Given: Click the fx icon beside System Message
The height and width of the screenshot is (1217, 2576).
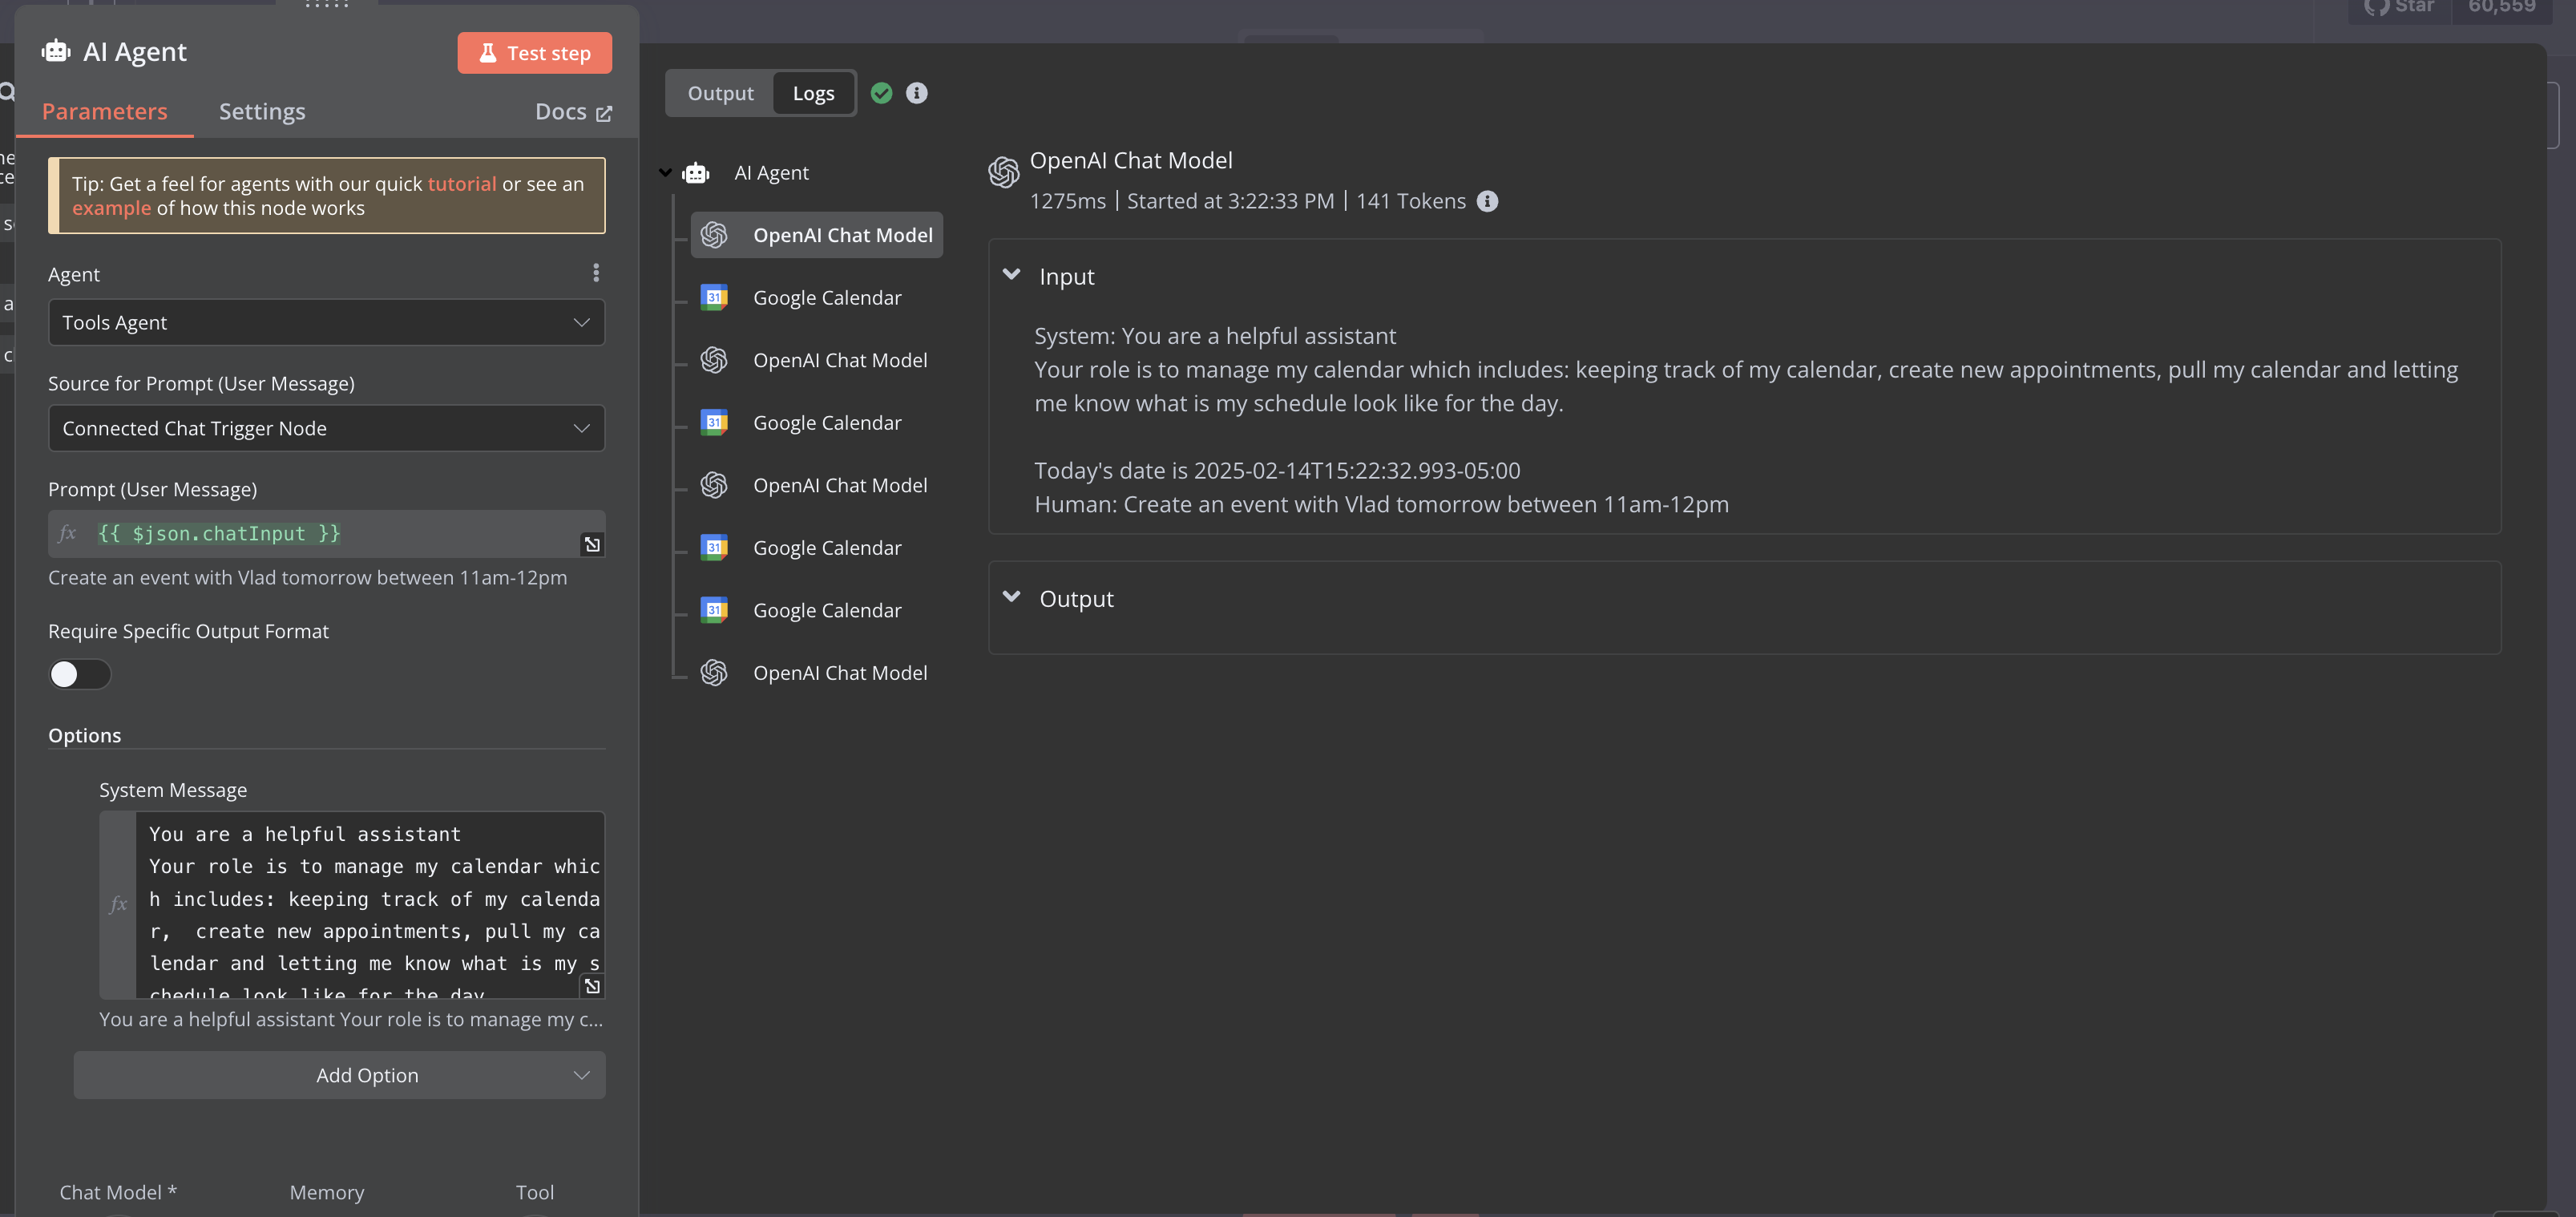Looking at the screenshot, I should pyautogui.click(x=118, y=904).
